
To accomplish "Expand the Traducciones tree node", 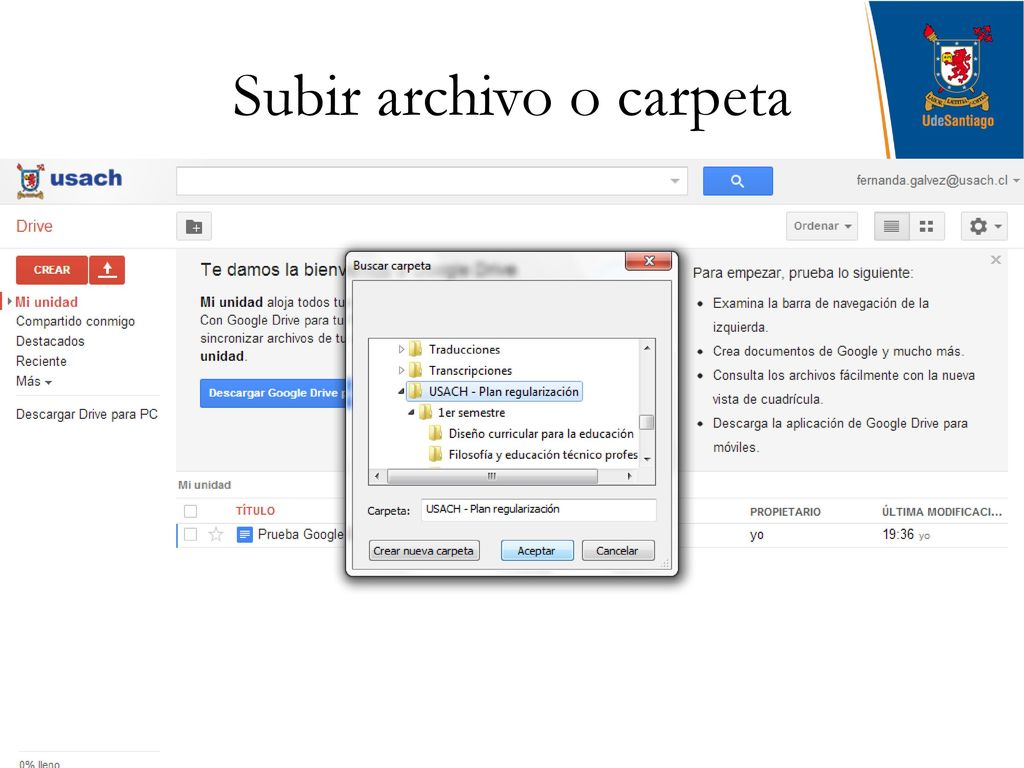I will (401, 349).
